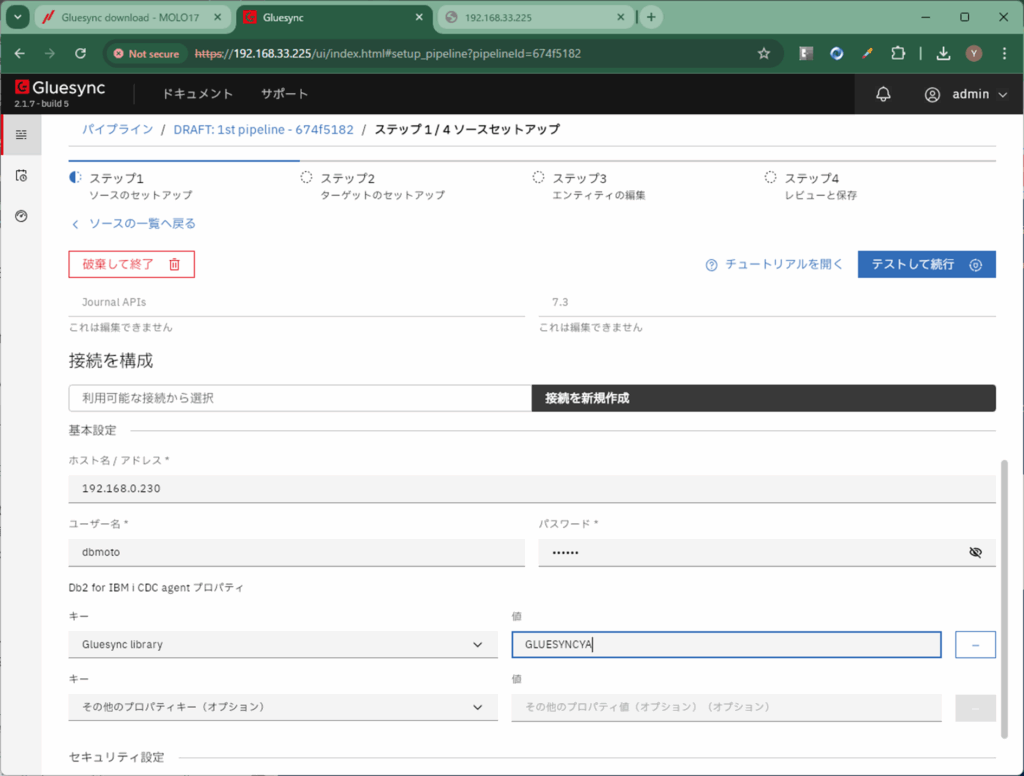This screenshot has height=776, width=1024.
Task: Open the dashboard gauge icon in sidebar
Action: (x=21, y=216)
